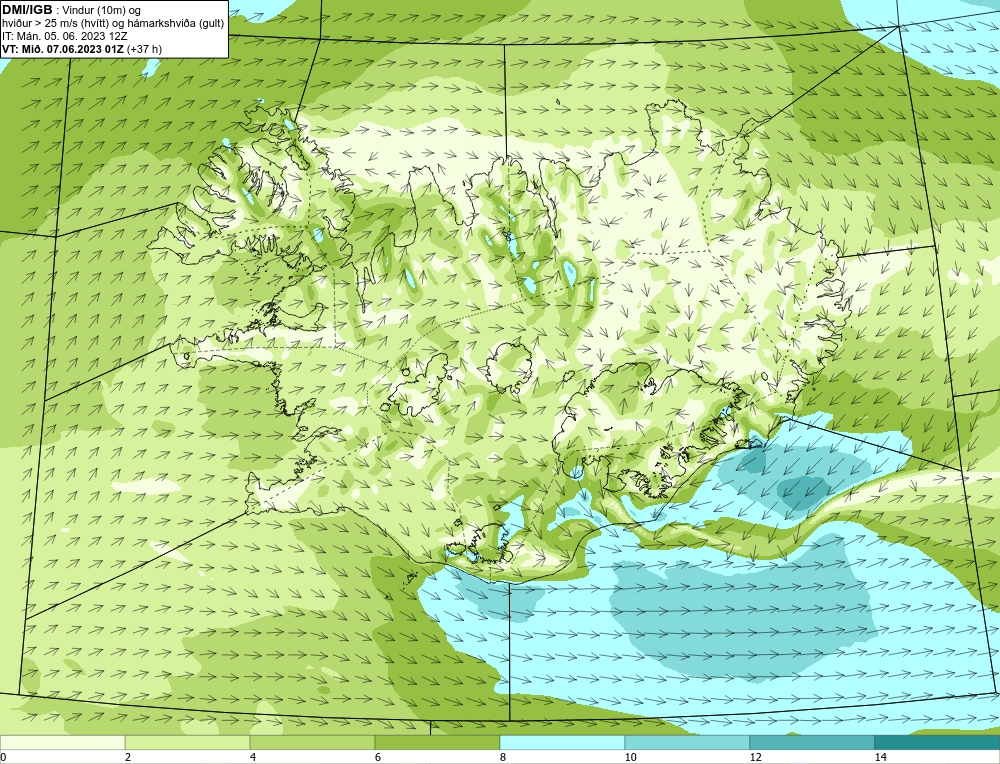Click the 4–6 m/s green legend band
1000x764 pixels.
[312, 742]
